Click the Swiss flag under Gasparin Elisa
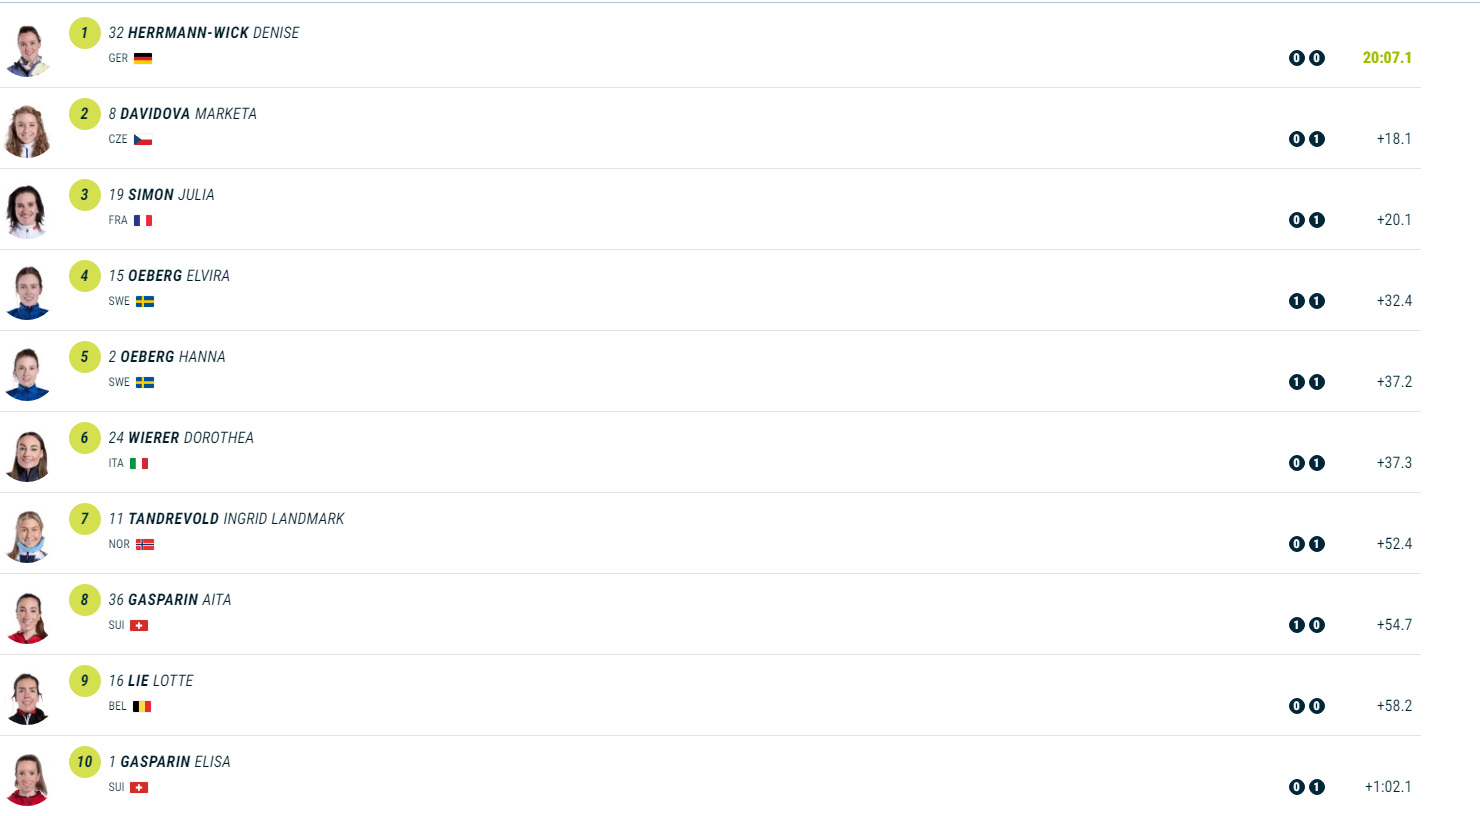The image size is (1480, 816). tap(139, 787)
